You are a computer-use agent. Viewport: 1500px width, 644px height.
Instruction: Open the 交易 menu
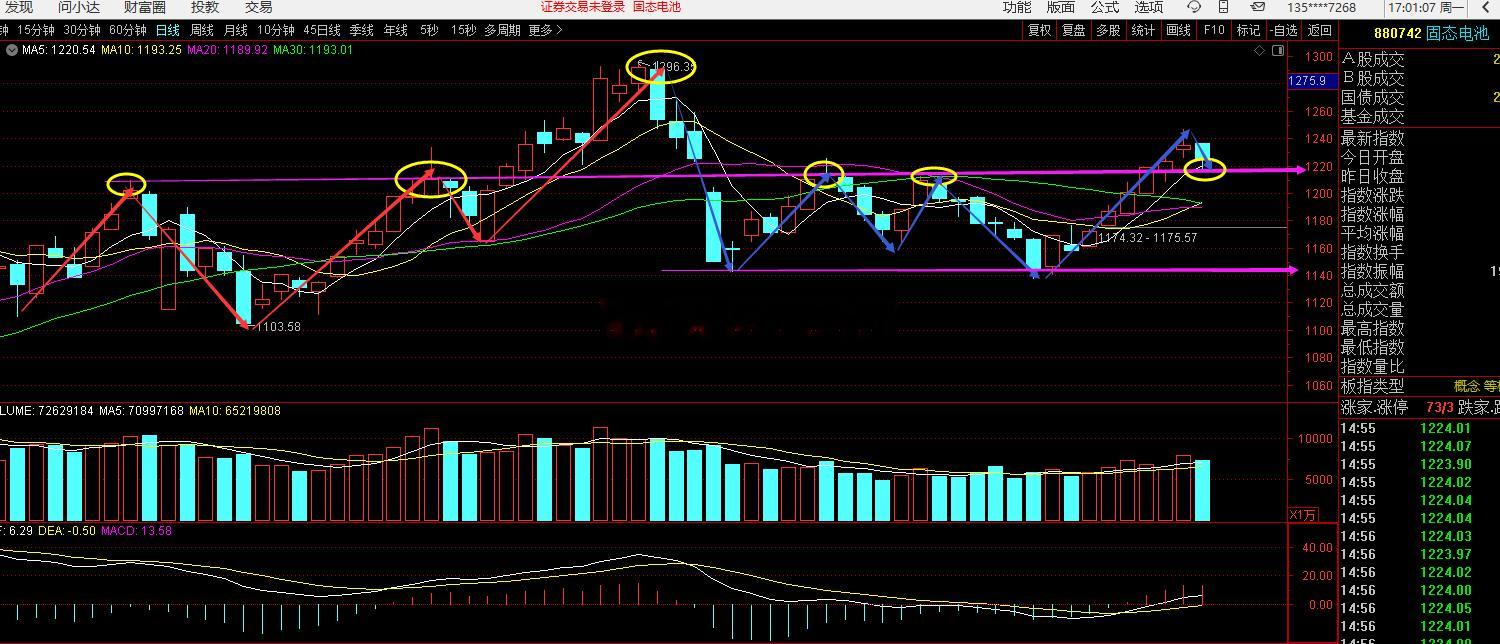pos(259,7)
